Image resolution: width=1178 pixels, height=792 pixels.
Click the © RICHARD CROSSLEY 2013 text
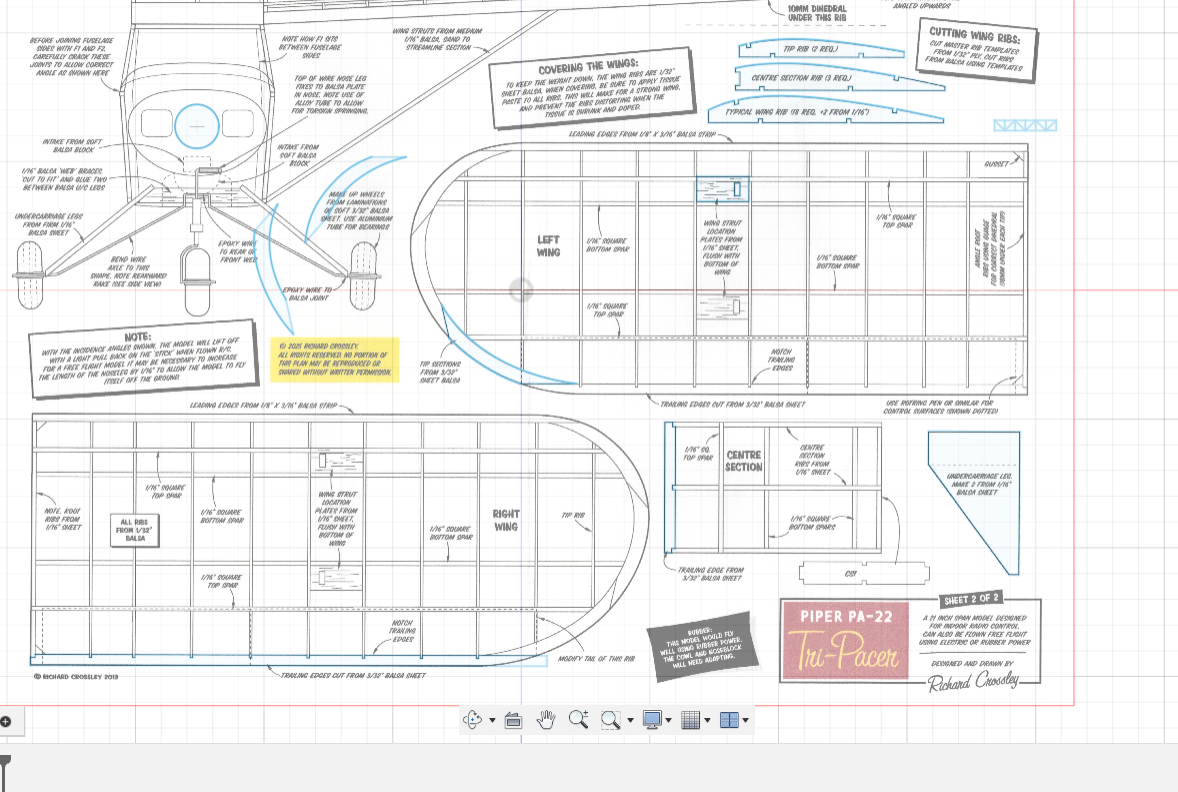[76, 676]
